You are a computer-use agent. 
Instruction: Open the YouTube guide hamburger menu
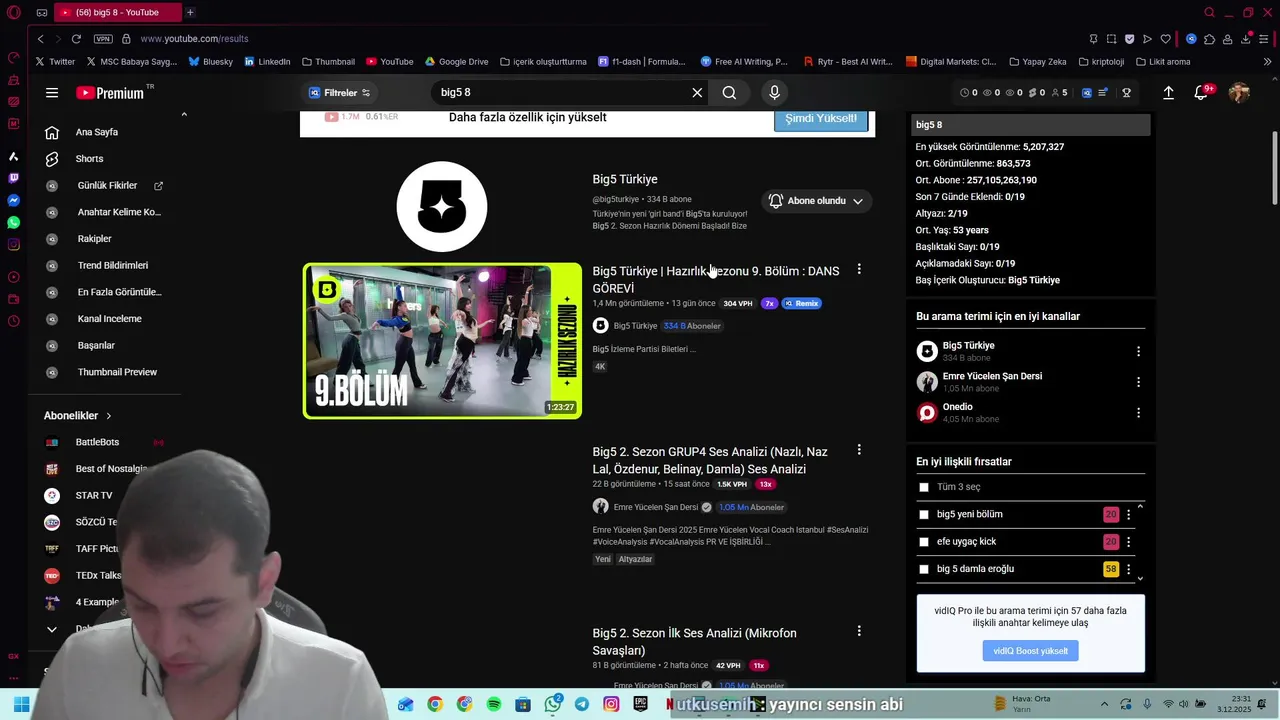[52, 93]
